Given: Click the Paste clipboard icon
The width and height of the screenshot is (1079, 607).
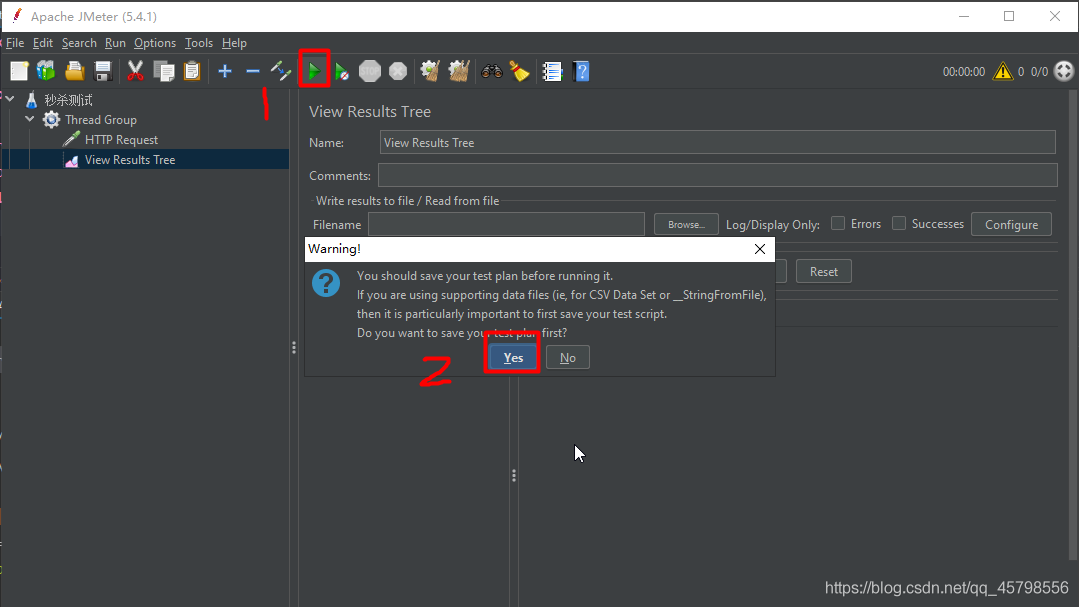Looking at the screenshot, I should click(x=192, y=71).
